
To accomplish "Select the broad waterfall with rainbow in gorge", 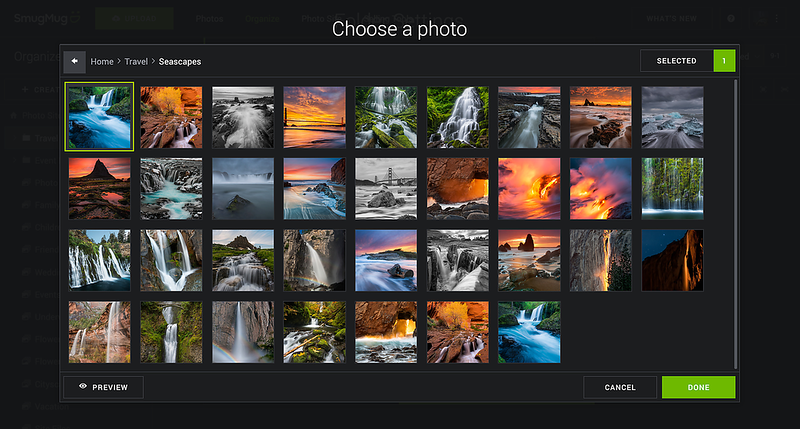I will 314,260.
